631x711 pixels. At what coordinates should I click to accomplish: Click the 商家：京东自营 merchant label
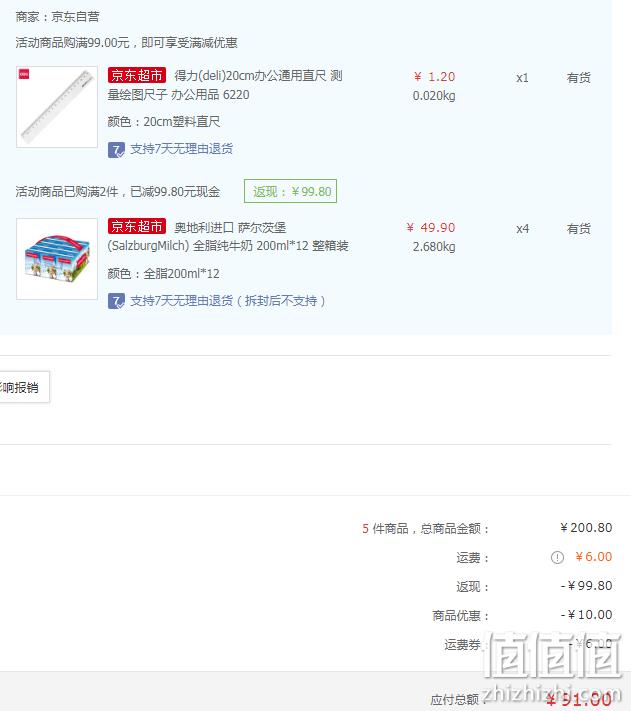[x=57, y=17]
